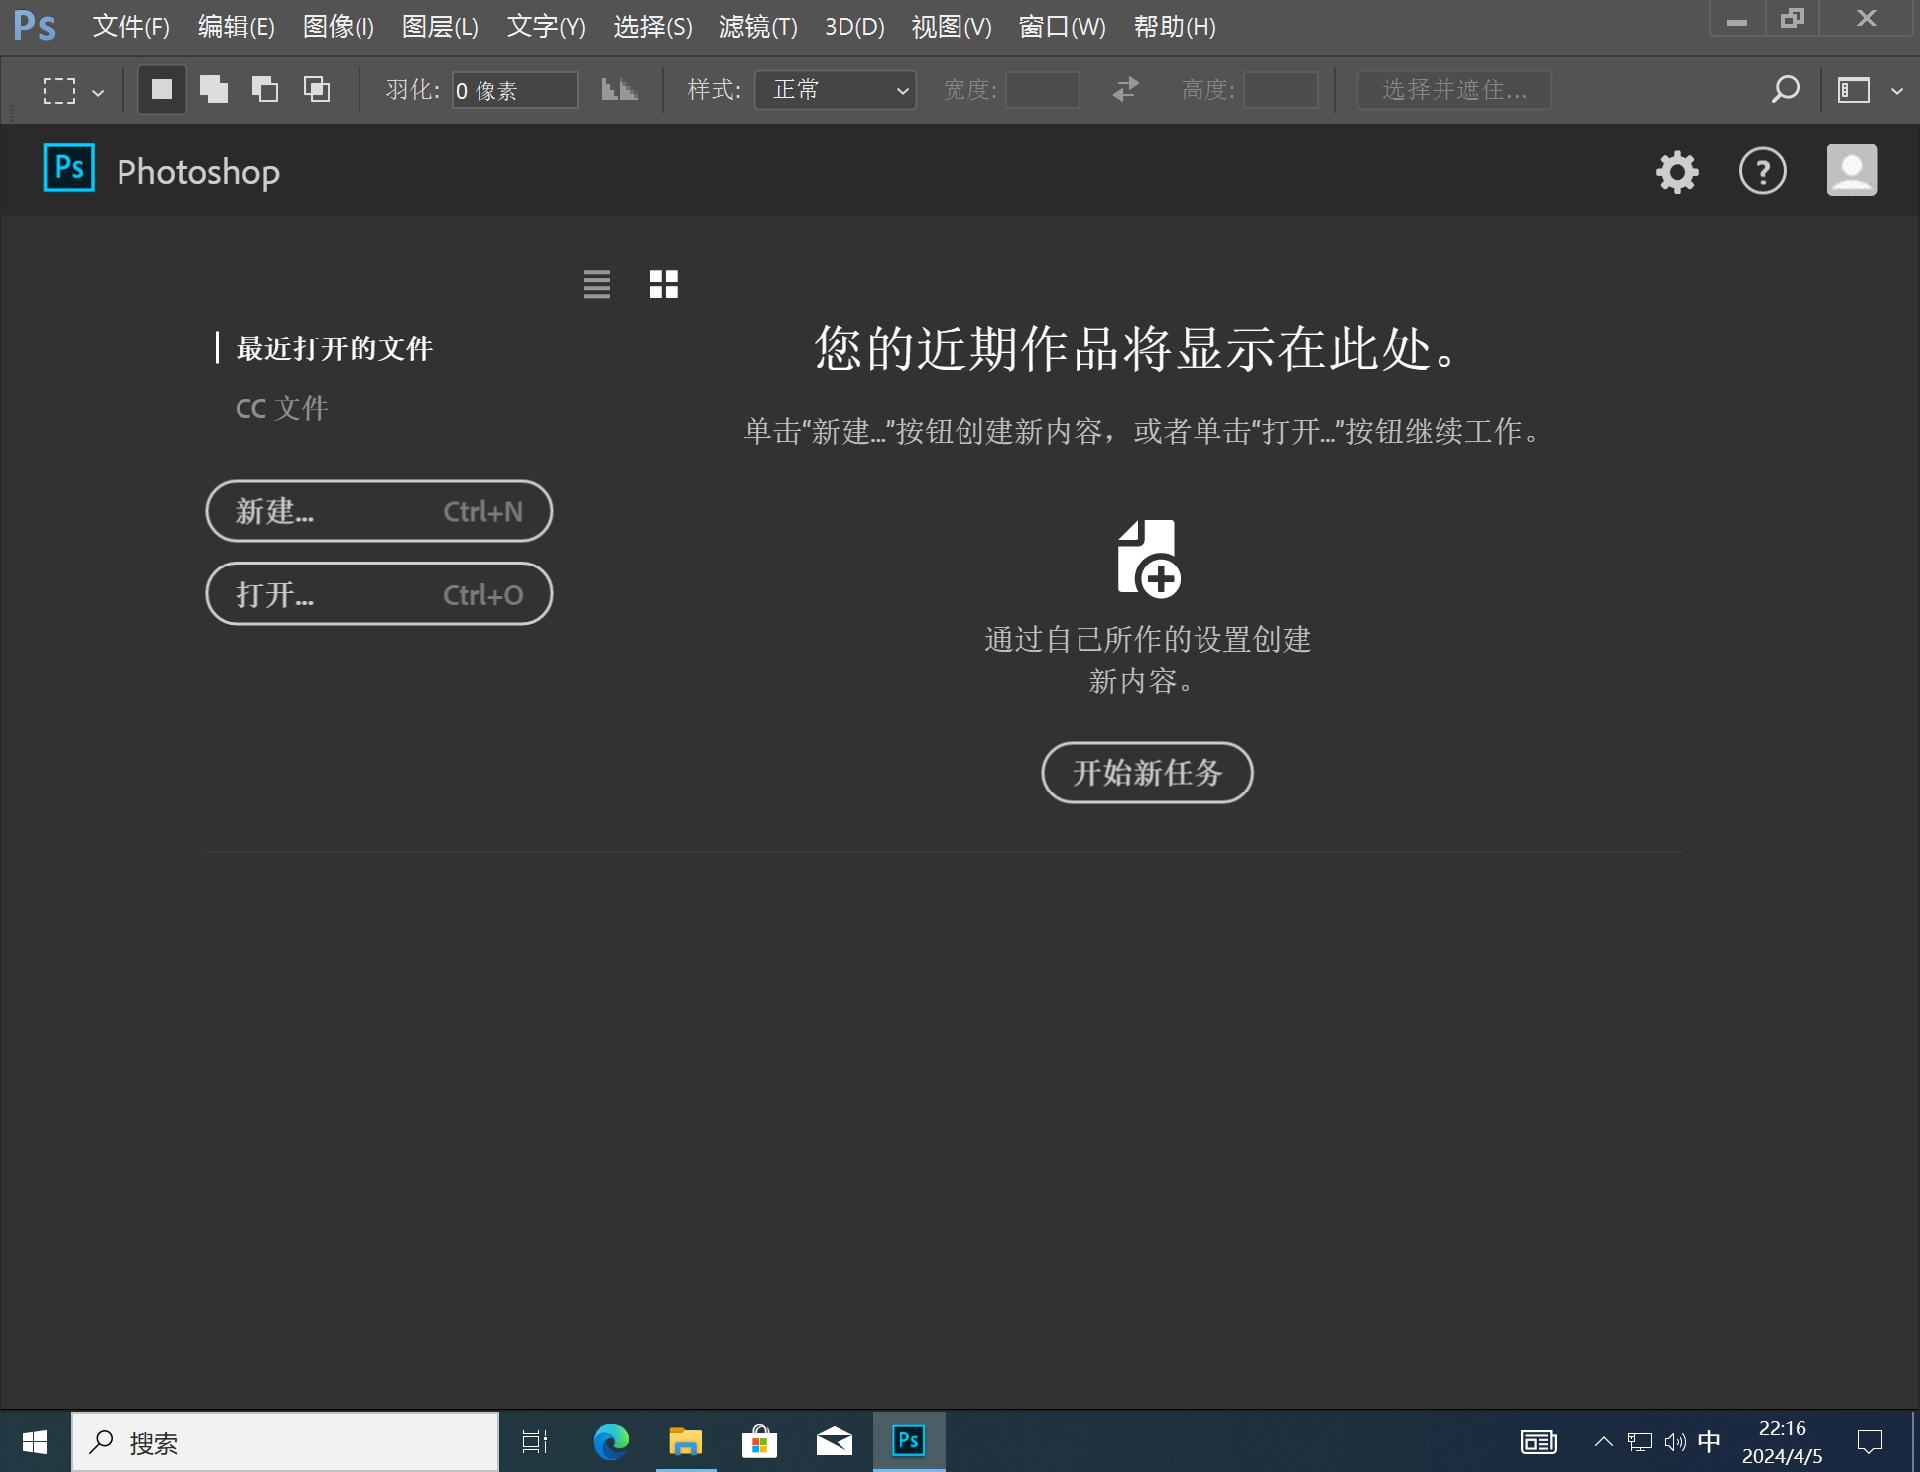Open the Window (窗口) menu

point(1062,27)
